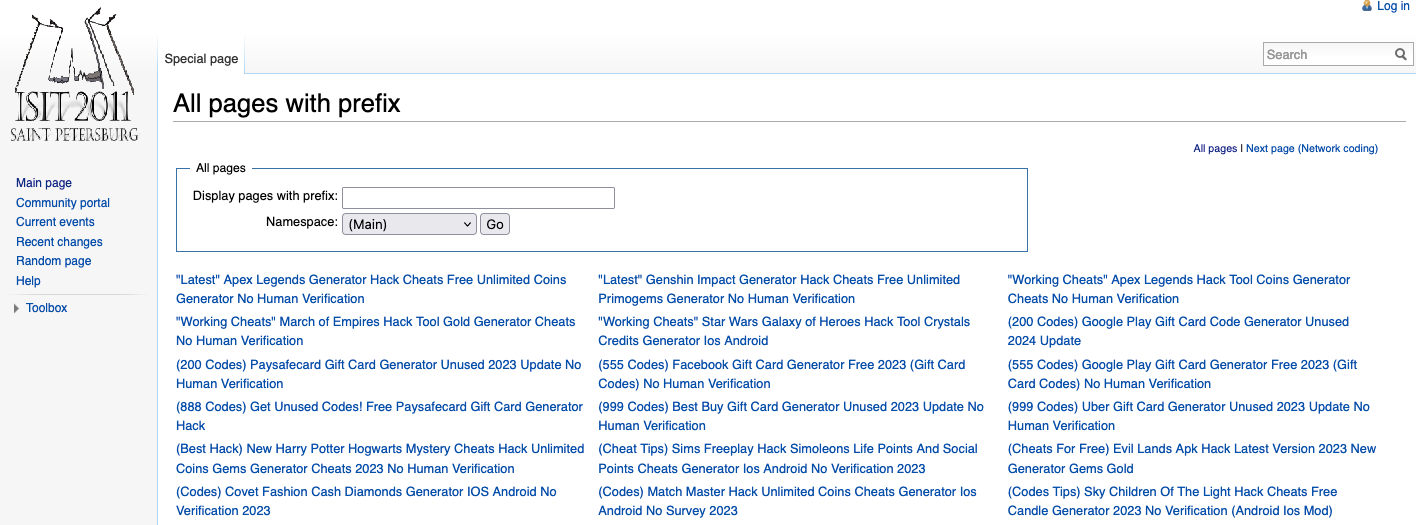The width and height of the screenshot is (1416, 525).
Task: Focus the Search input field
Action: 1328,55
